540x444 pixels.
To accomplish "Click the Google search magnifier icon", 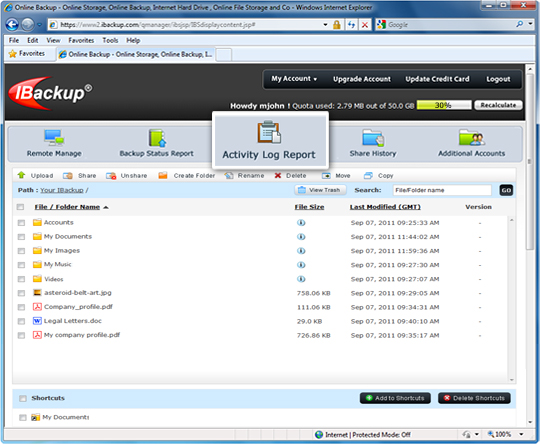I will [520, 24].
